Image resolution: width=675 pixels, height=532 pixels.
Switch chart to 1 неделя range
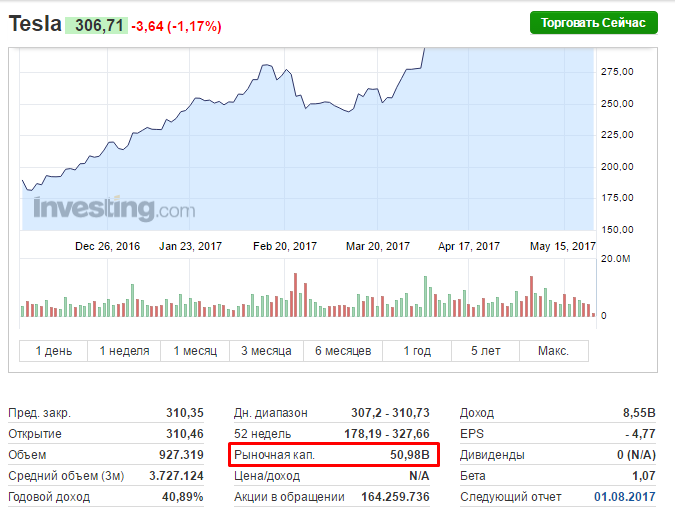[x=125, y=350]
